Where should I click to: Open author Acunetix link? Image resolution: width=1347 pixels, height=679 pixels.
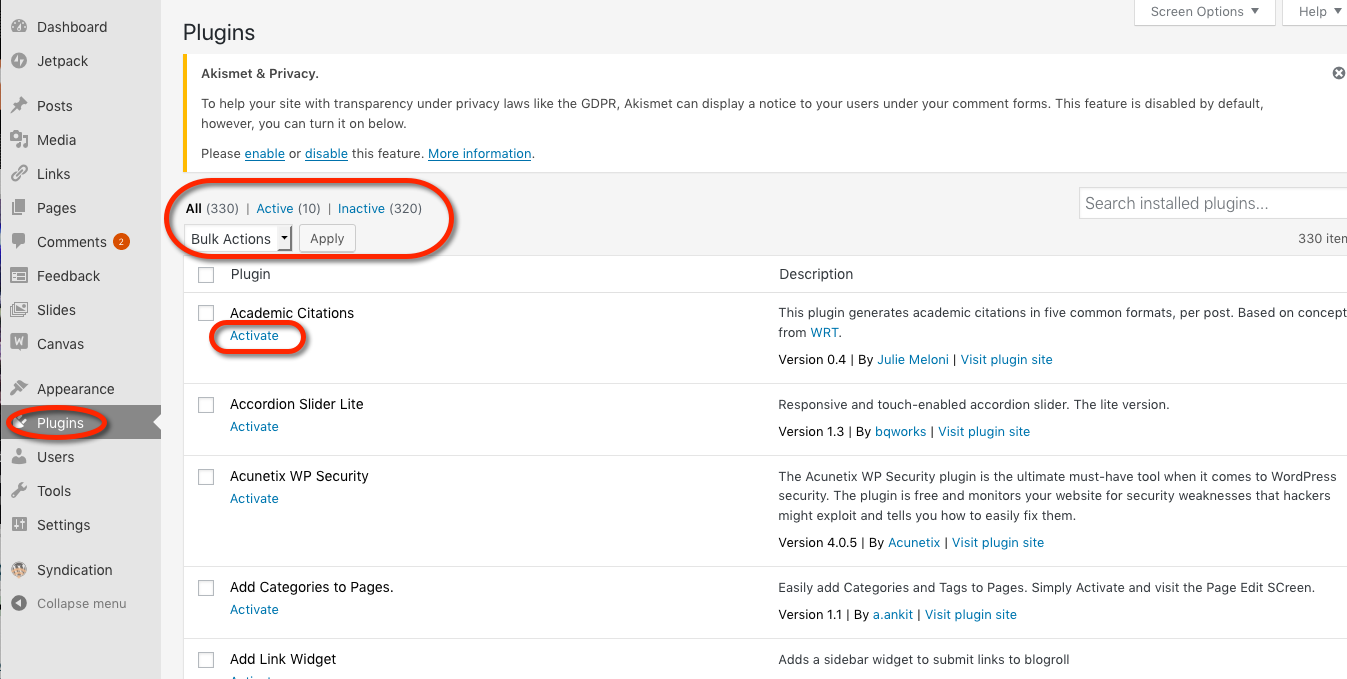[915, 543]
